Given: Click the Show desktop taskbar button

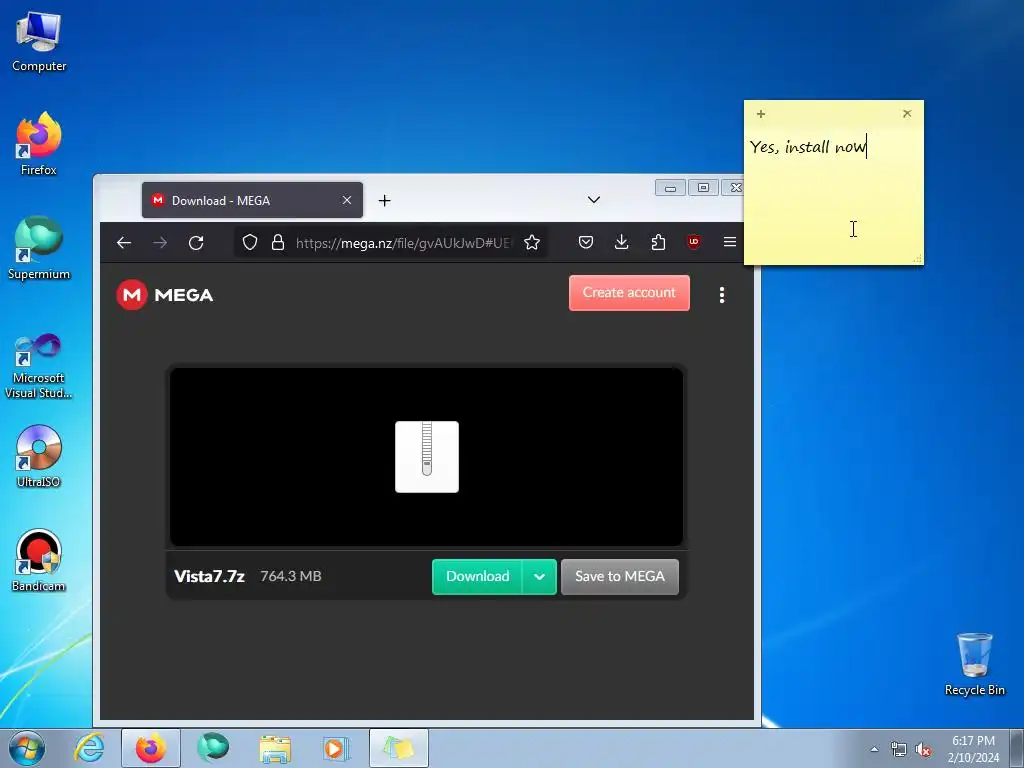Looking at the screenshot, I should click(1017, 748).
